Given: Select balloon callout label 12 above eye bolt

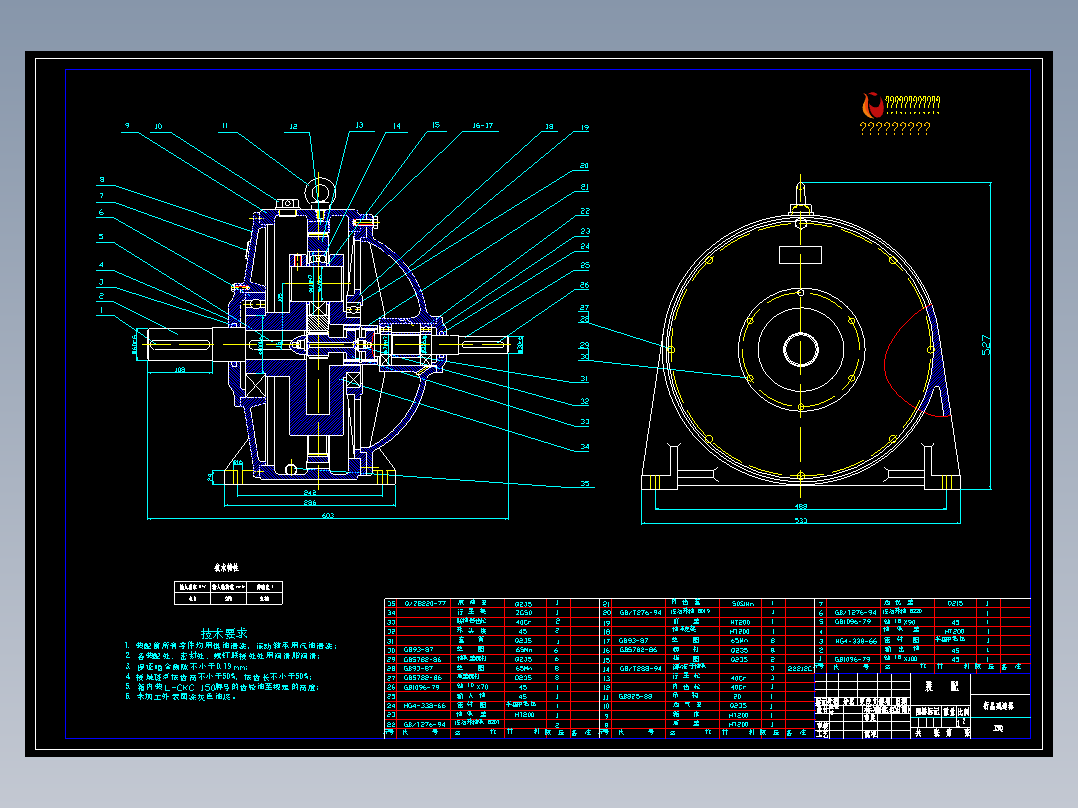Looking at the screenshot, I should 294,127.
